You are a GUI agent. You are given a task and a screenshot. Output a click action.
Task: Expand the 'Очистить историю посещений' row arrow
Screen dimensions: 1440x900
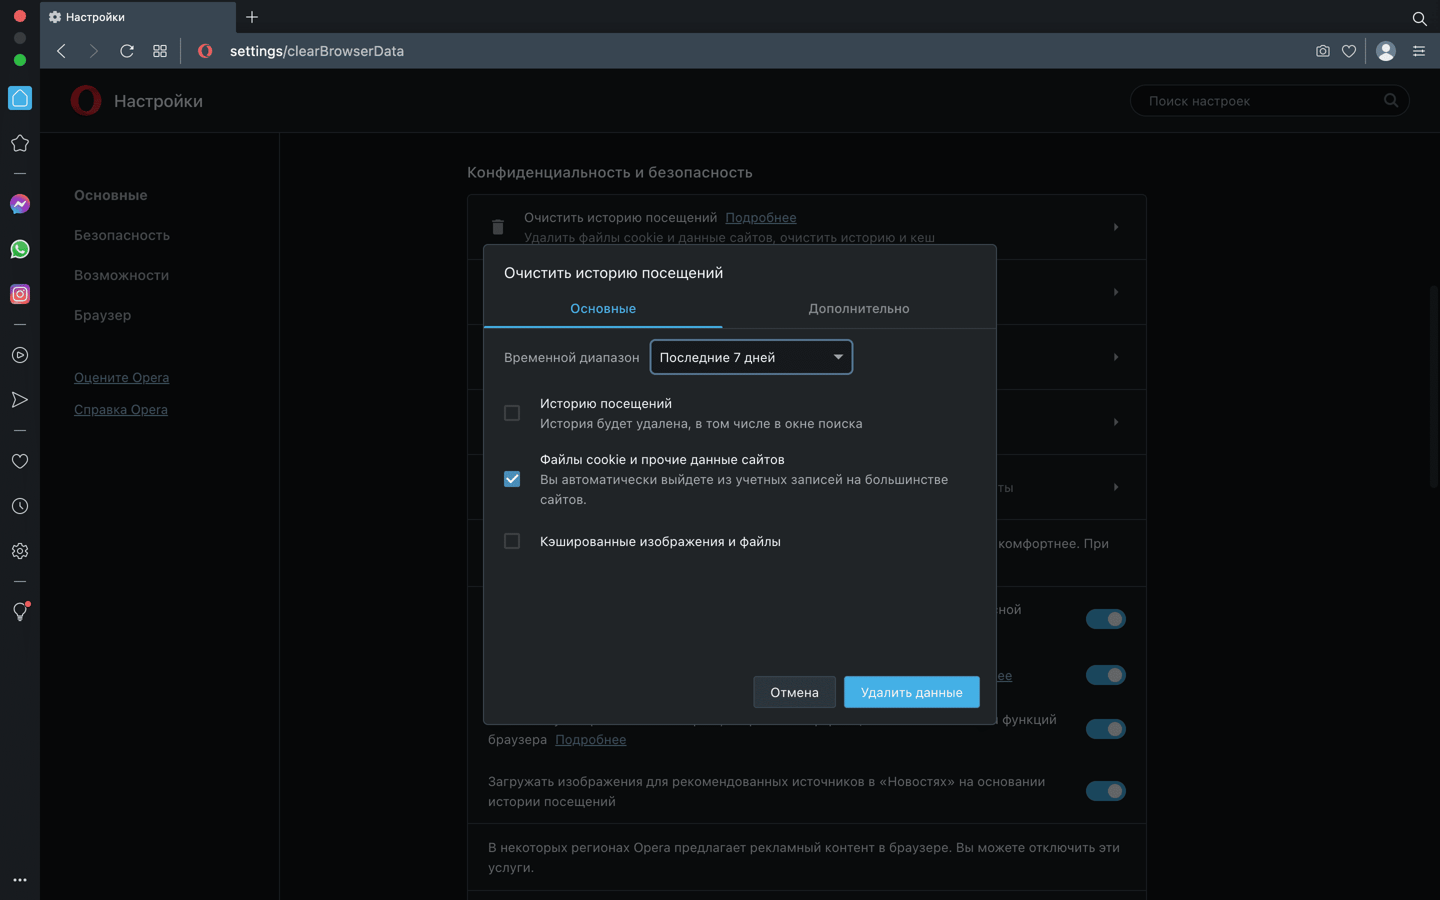click(1116, 227)
